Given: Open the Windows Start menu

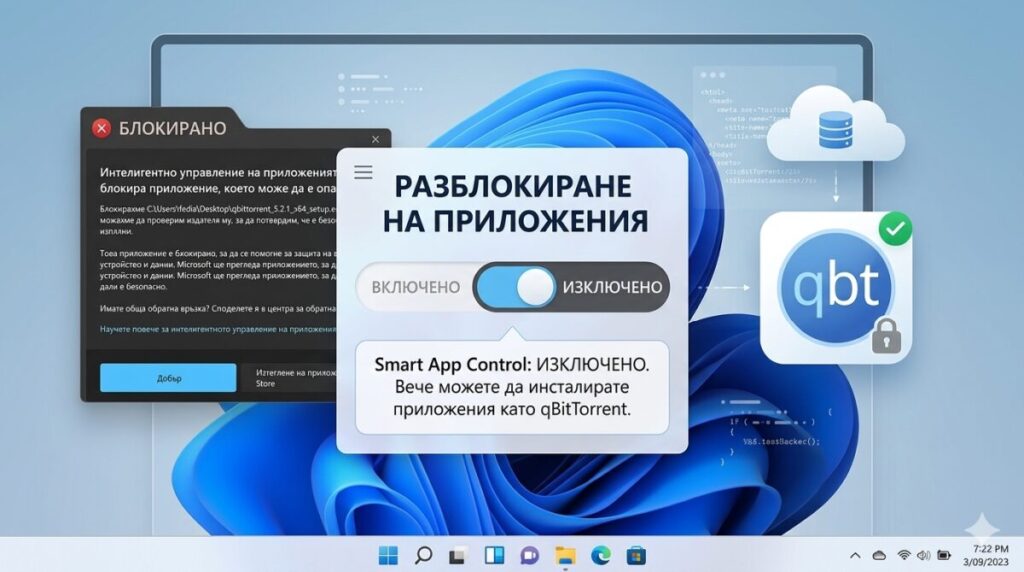Looking at the screenshot, I should (x=388, y=555).
